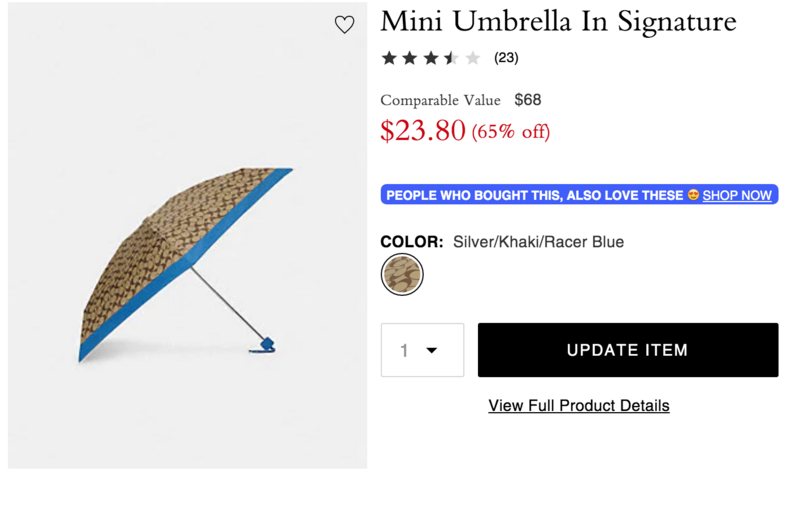Click the second rating star
This screenshot has height=507, width=800.
[x=410, y=58]
